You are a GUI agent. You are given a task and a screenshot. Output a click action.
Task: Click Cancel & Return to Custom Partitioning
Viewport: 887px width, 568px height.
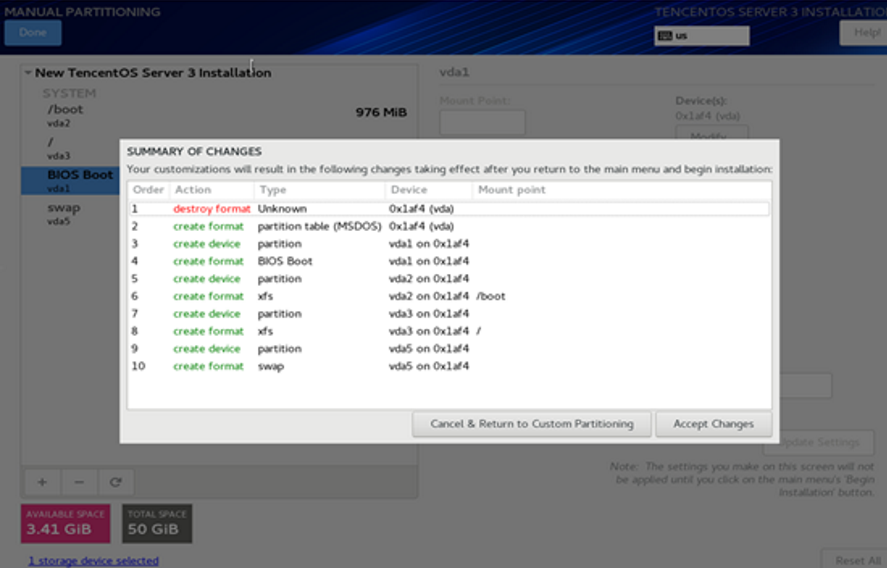[x=532, y=424]
